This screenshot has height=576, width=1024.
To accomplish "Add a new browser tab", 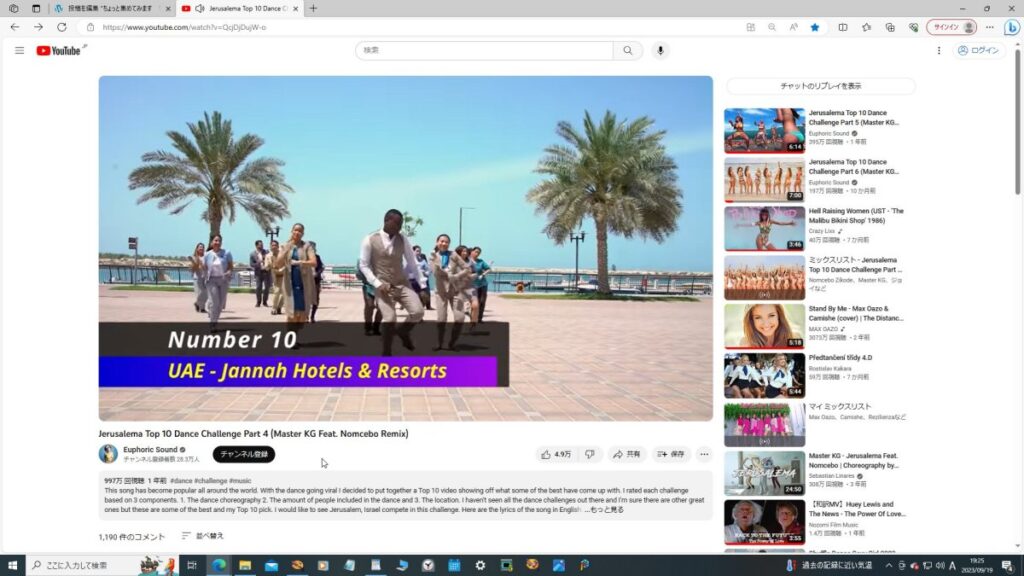I will pos(313,8).
